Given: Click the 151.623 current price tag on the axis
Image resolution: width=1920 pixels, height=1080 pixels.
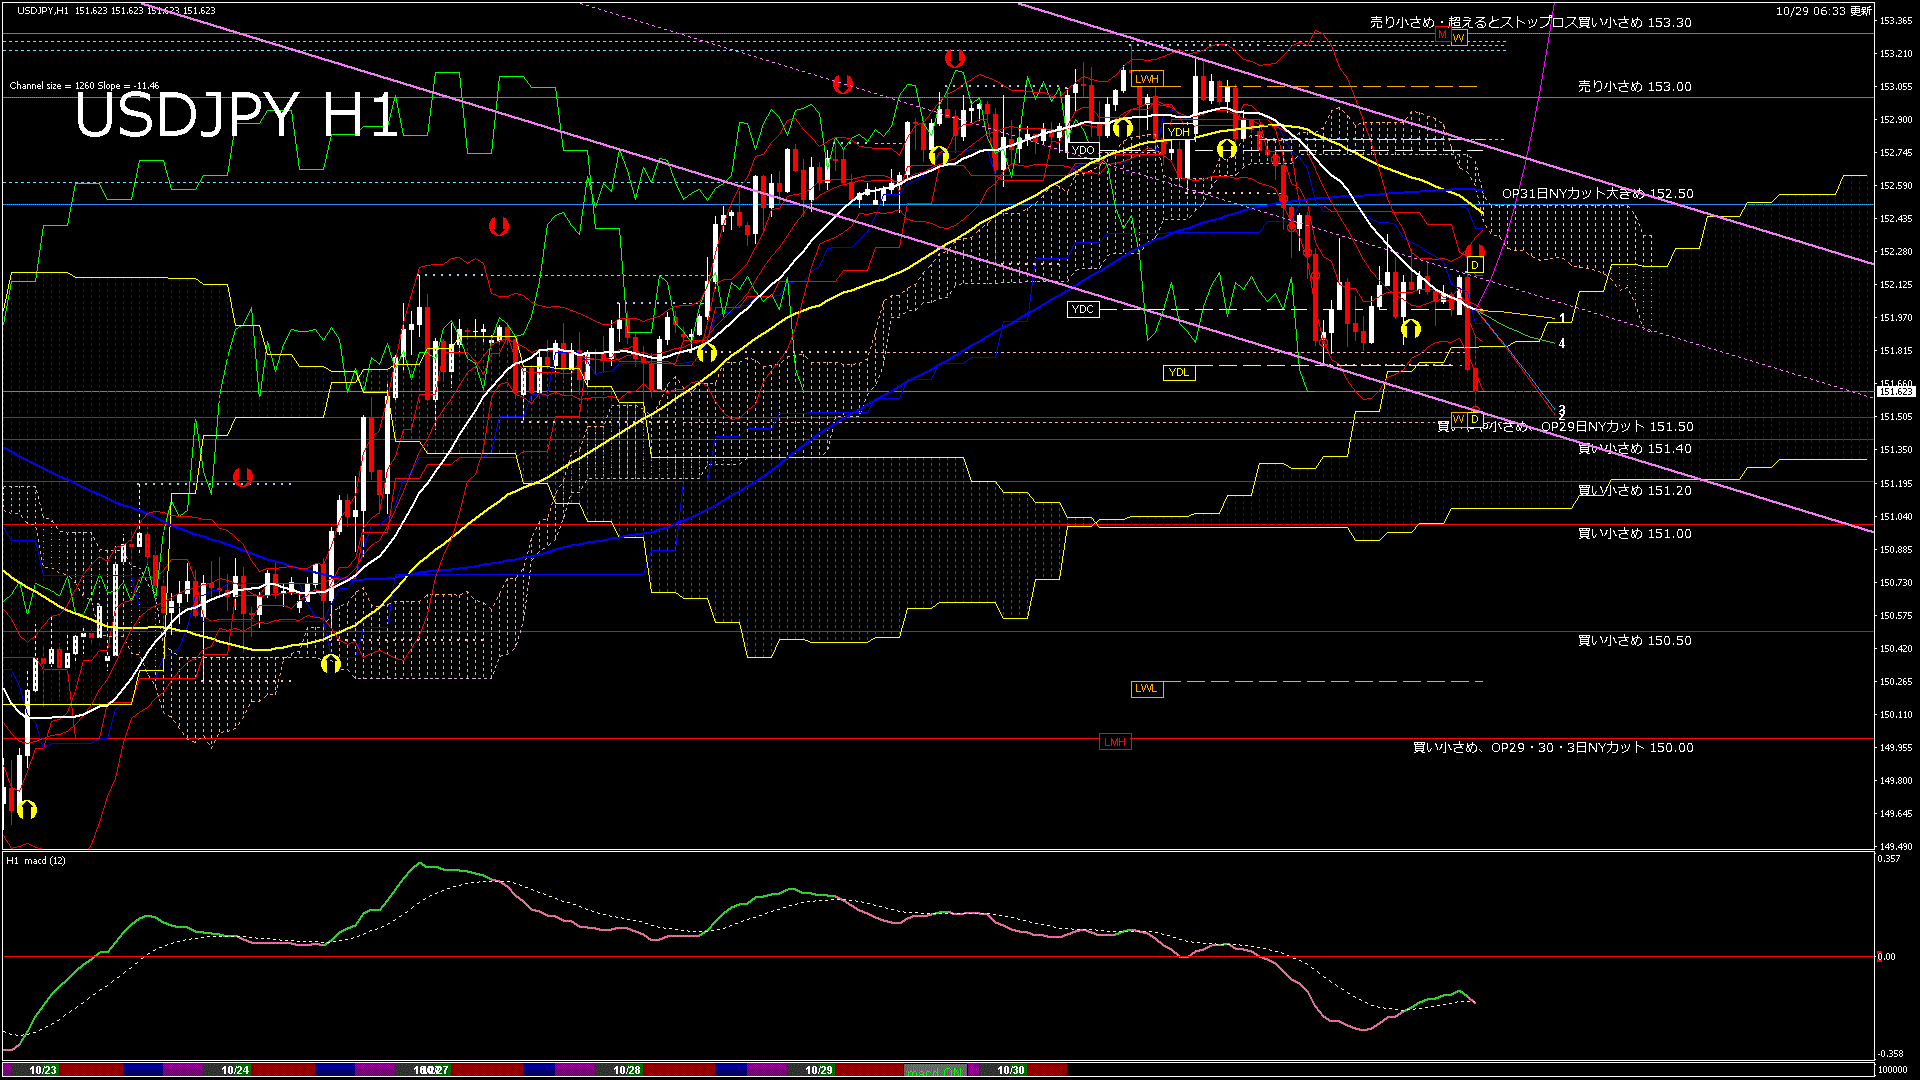Looking at the screenshot, I should pyautogui.click(x=1897, y=392).
